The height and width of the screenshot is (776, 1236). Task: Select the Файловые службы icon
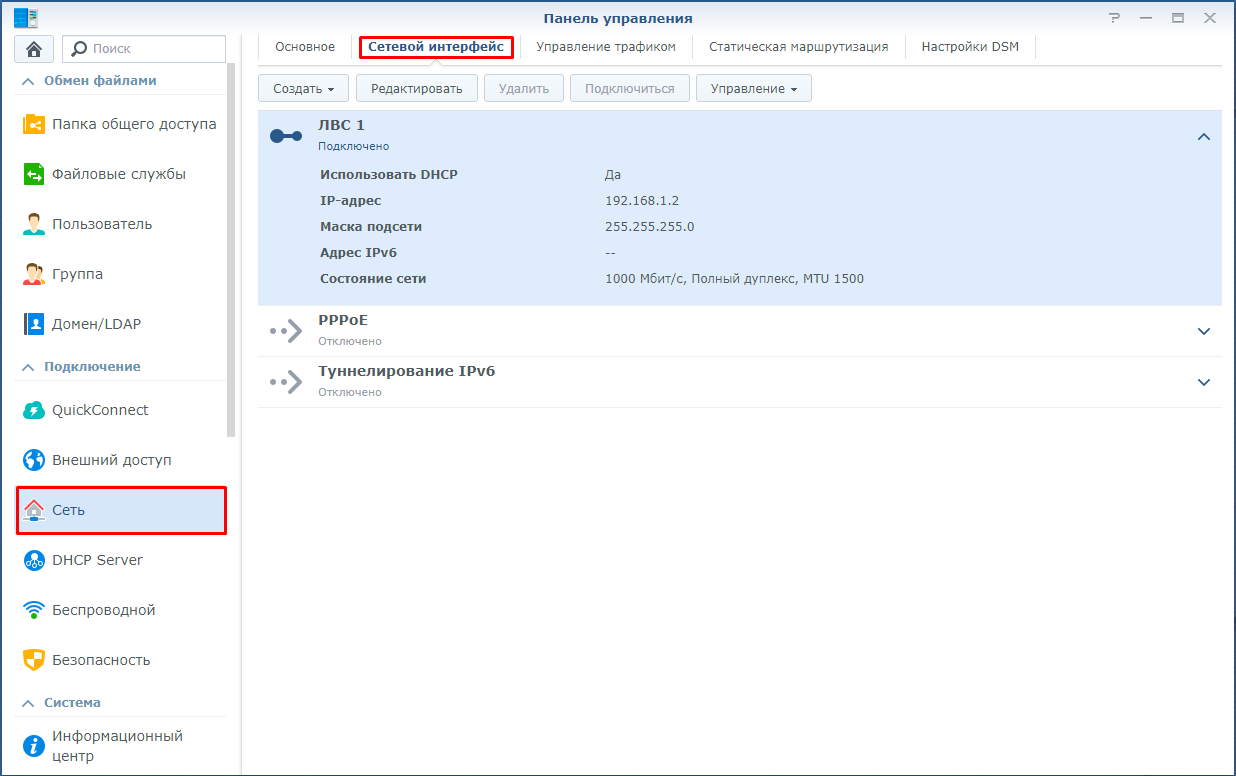(34, 174)
